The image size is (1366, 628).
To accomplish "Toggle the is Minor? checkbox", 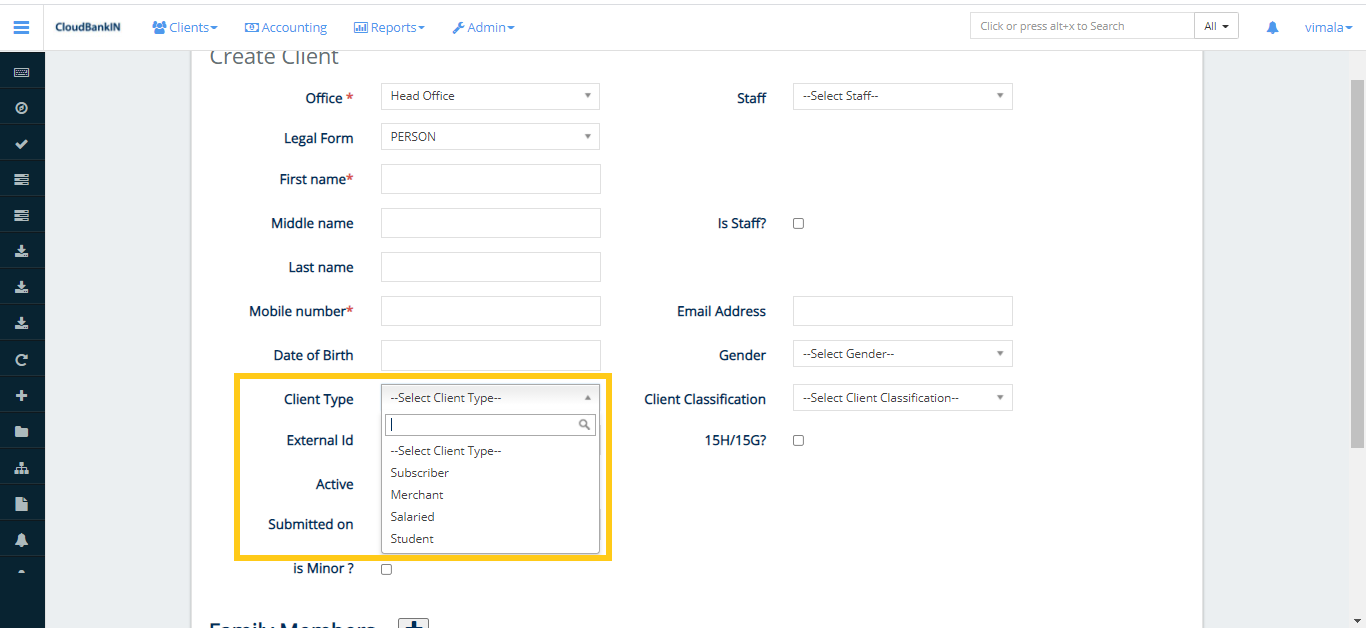I will click(386, 568).
